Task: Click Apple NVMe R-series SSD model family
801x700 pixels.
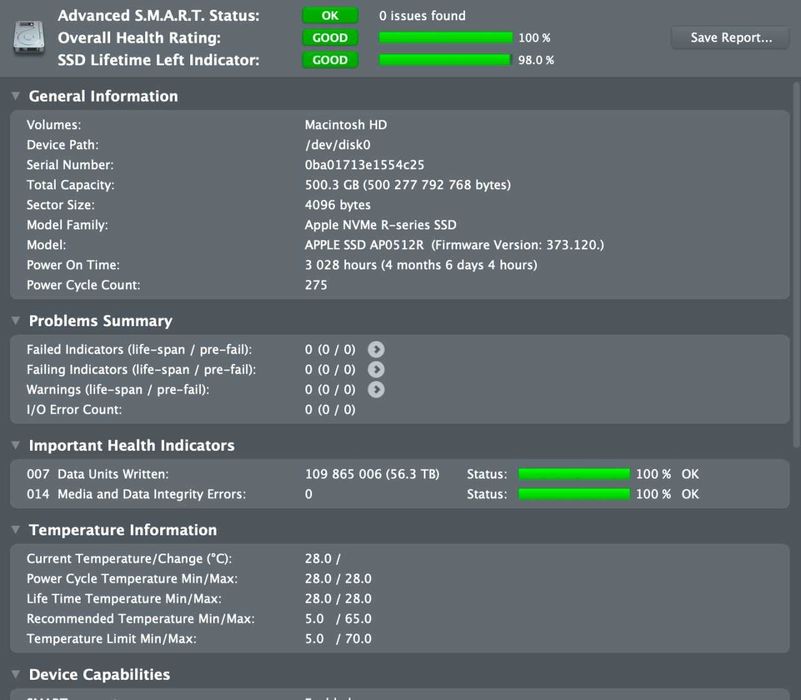Action: (x=381, y=225)
